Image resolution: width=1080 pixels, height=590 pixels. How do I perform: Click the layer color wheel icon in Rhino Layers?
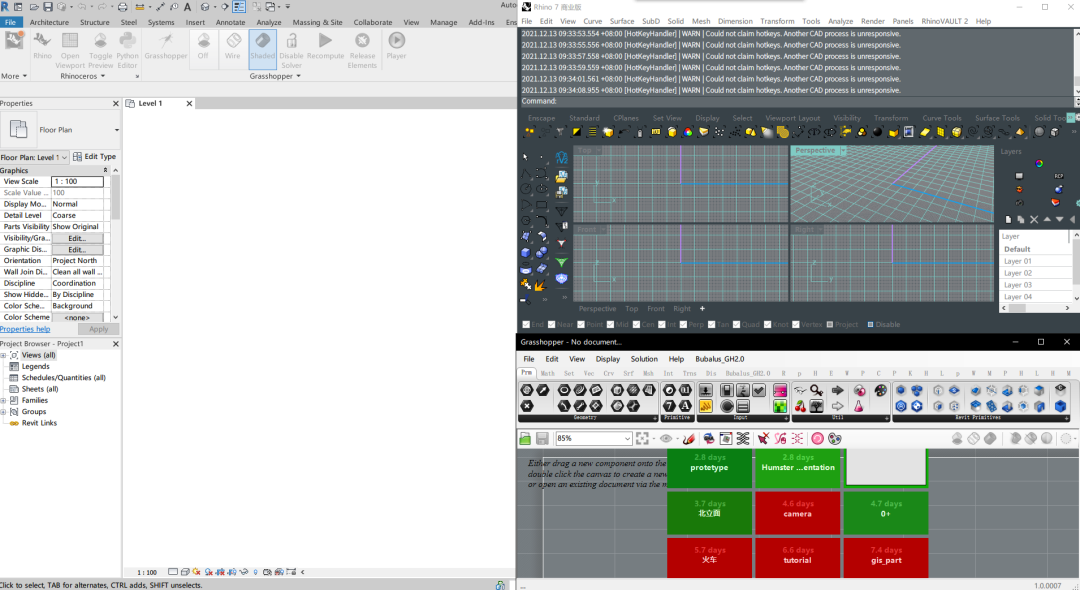pyautogui.click(x=1039, y=163)
